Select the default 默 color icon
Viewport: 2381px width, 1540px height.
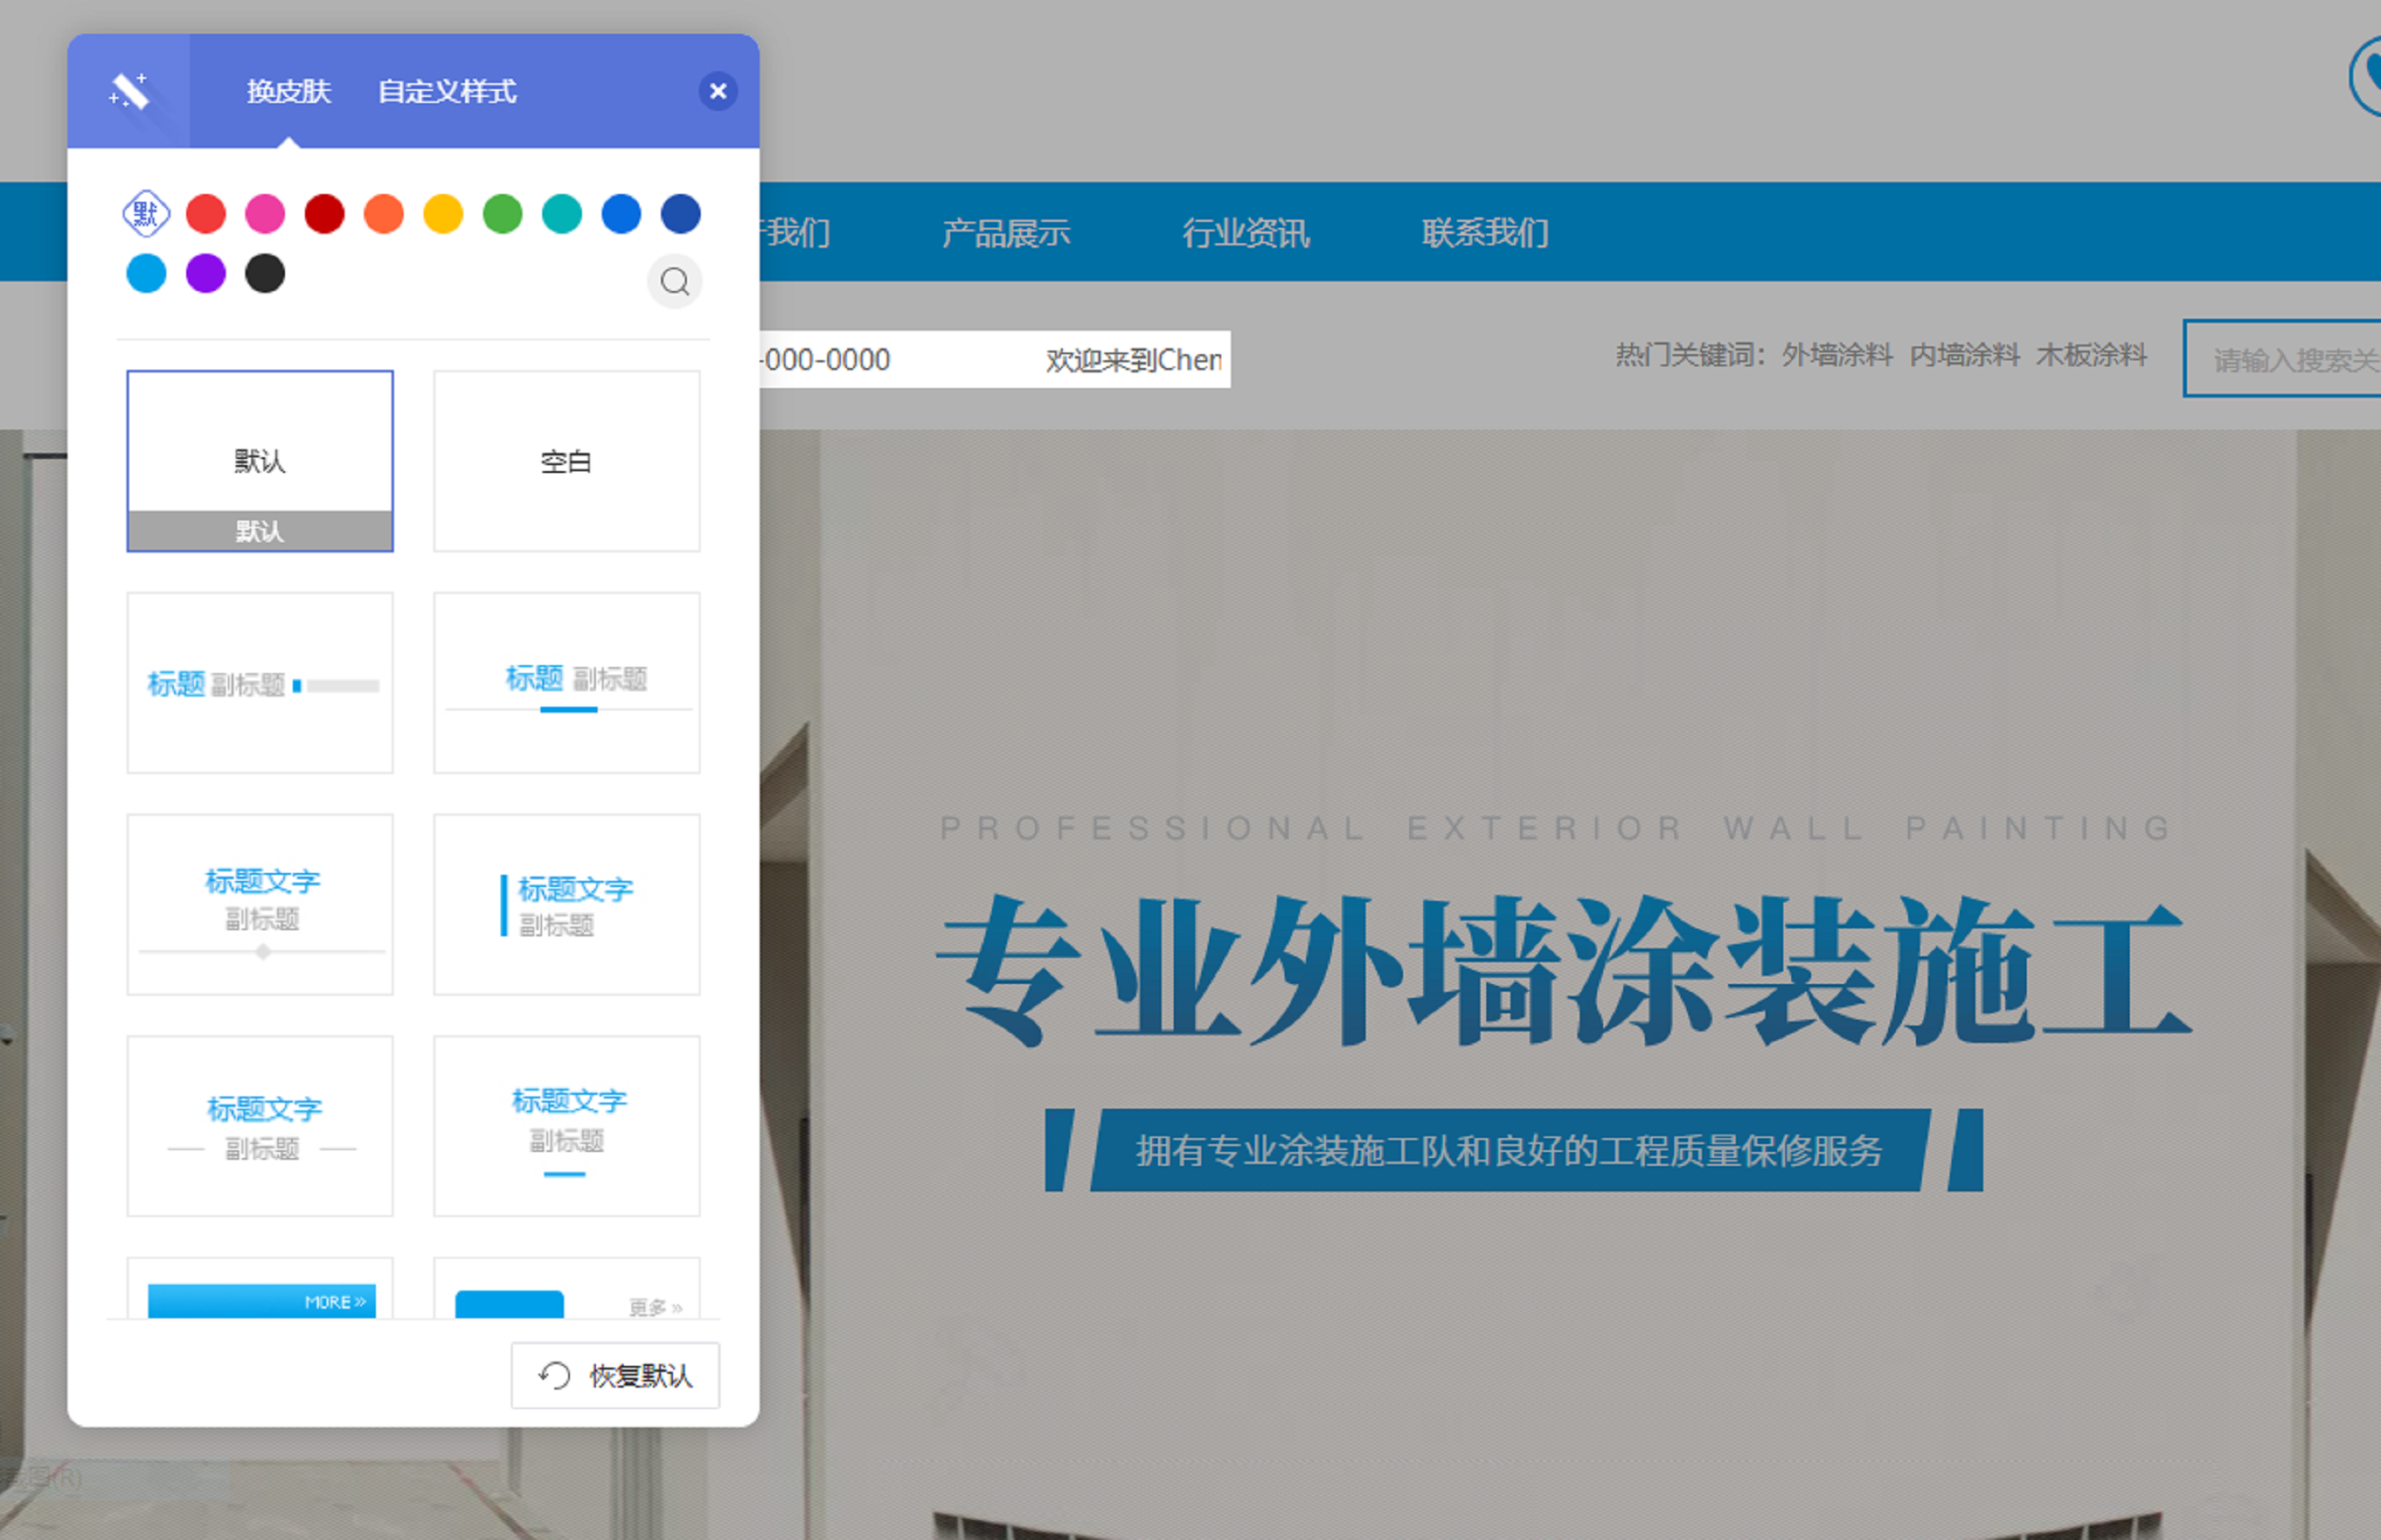[146, 213]
